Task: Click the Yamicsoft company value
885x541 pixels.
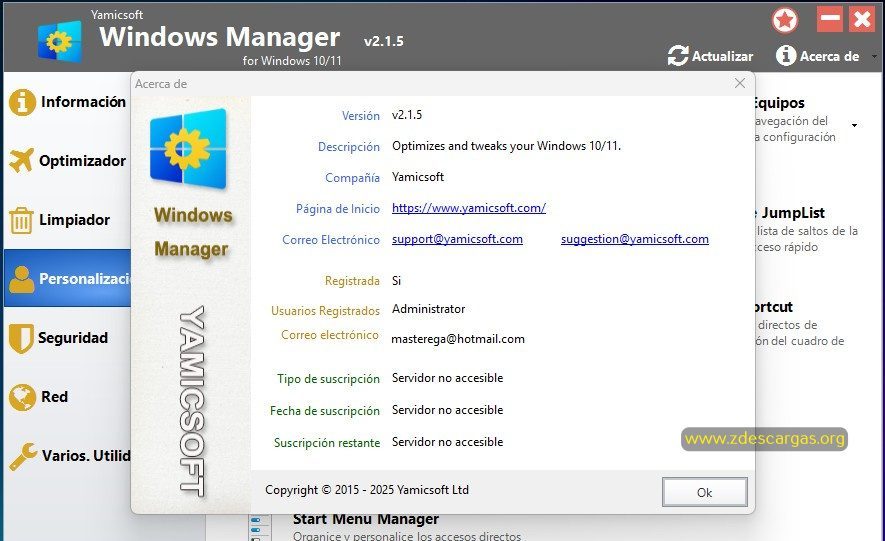Action: tap(418, 177)
